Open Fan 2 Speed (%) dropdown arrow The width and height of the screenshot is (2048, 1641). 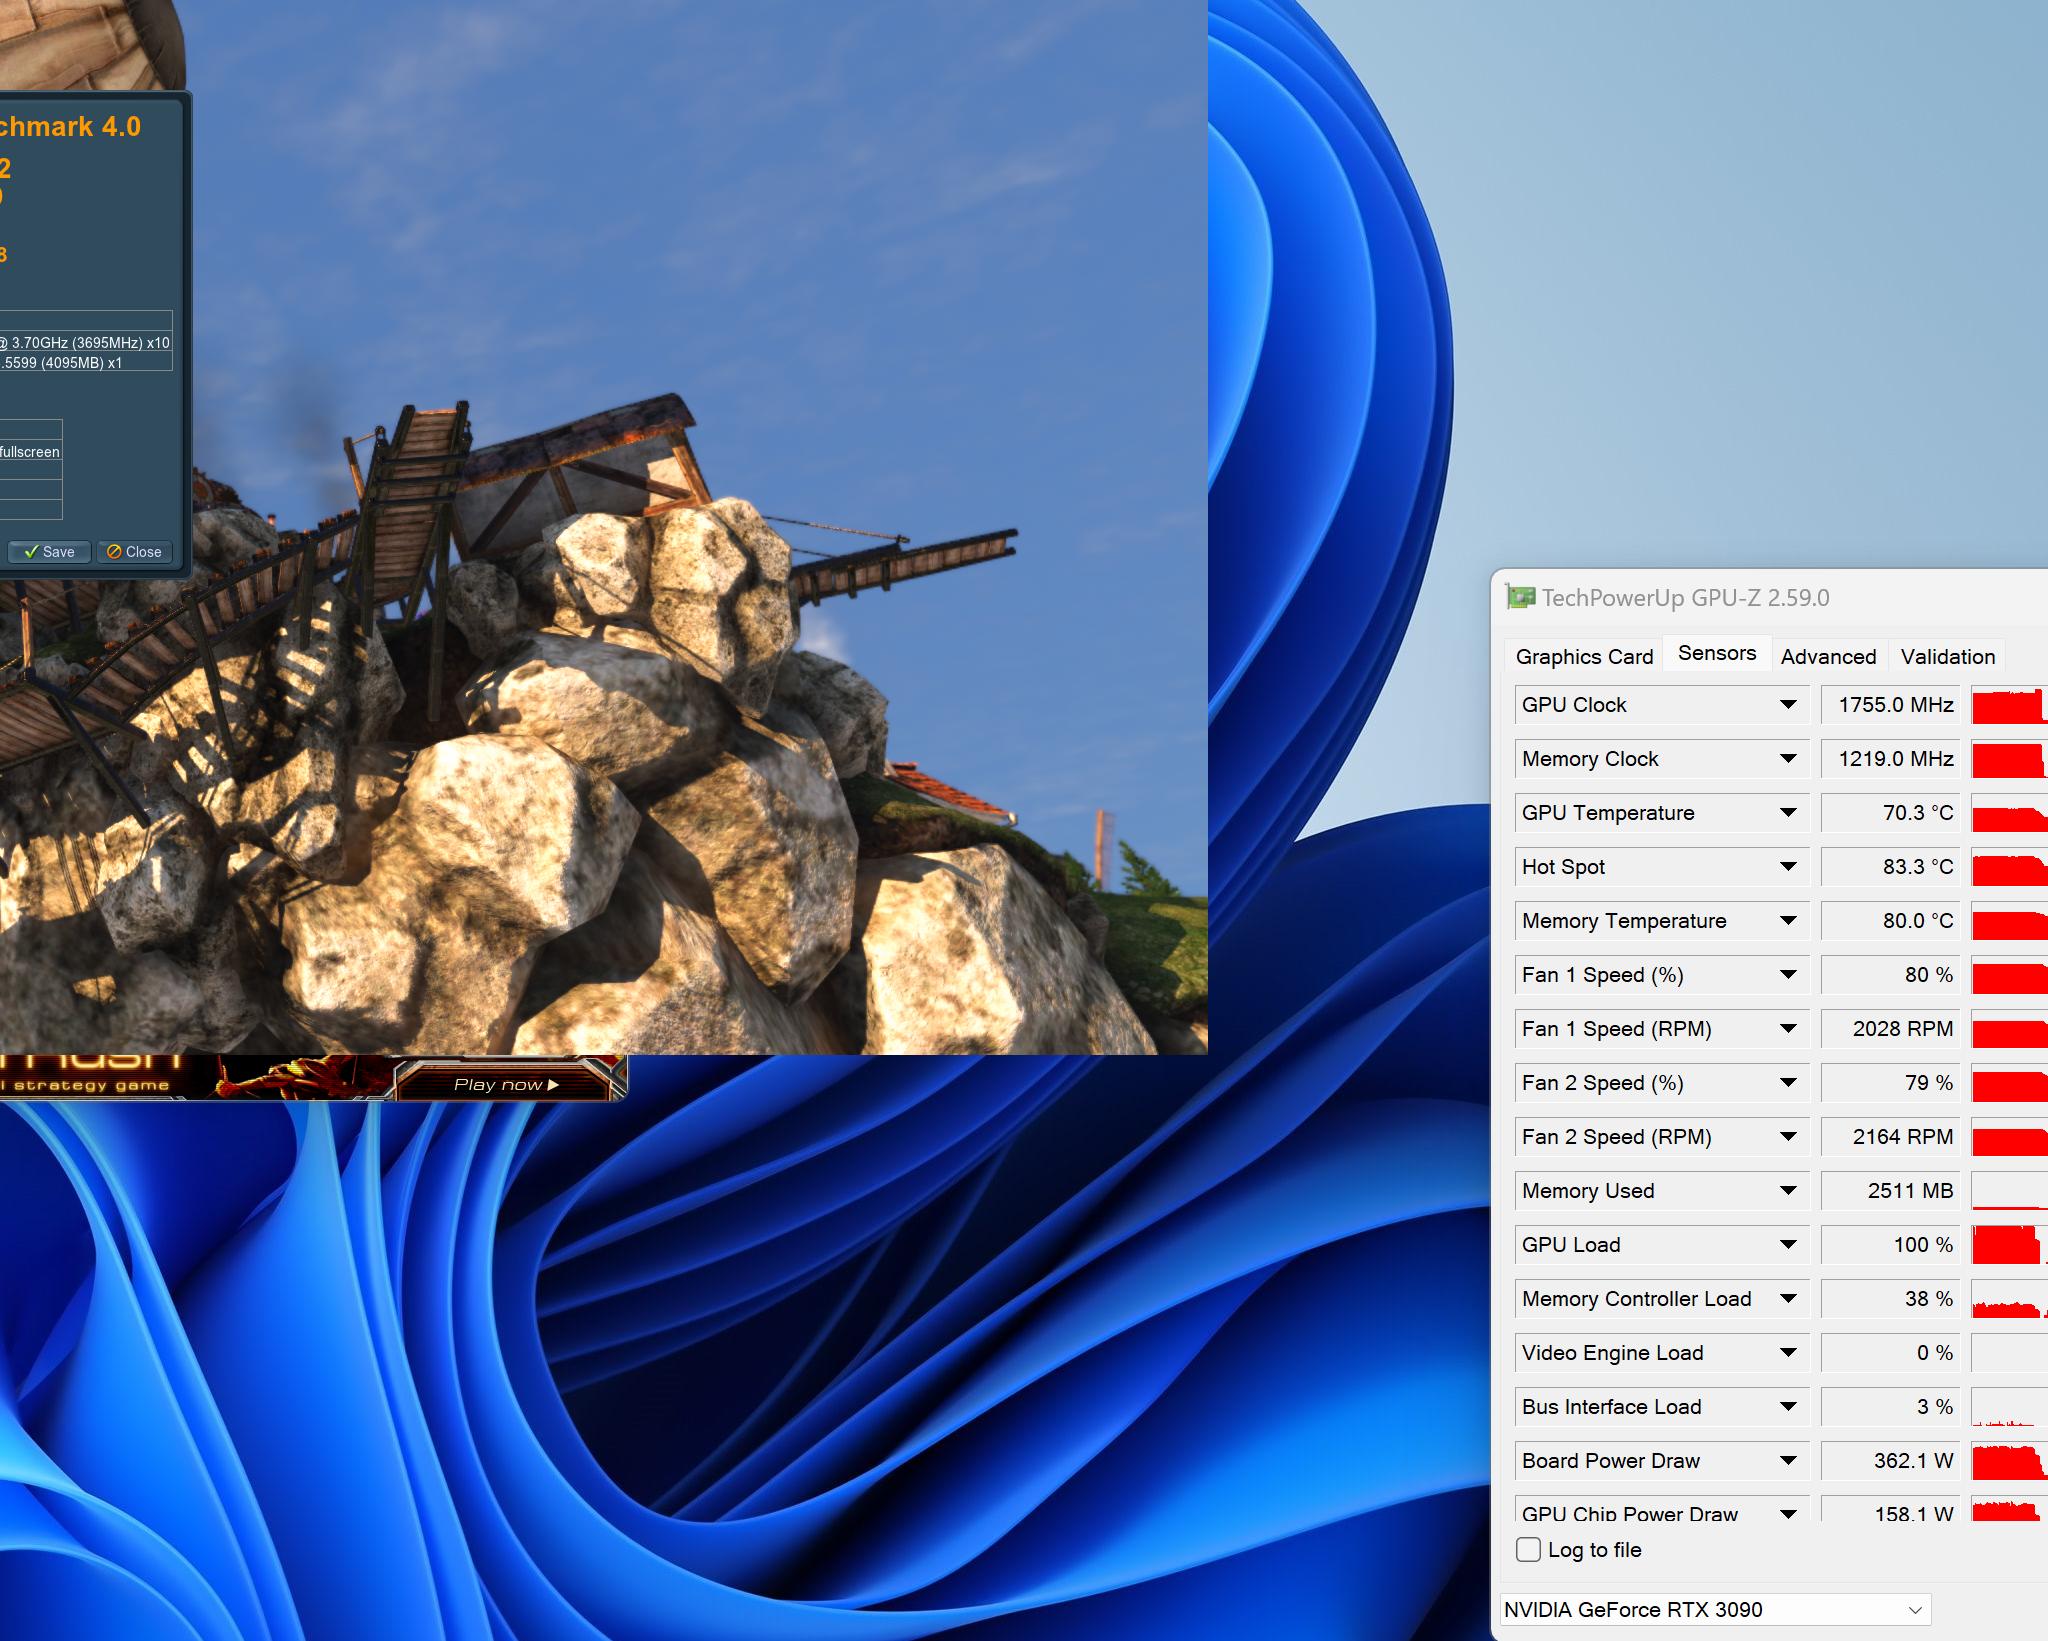[1788, 1083]
